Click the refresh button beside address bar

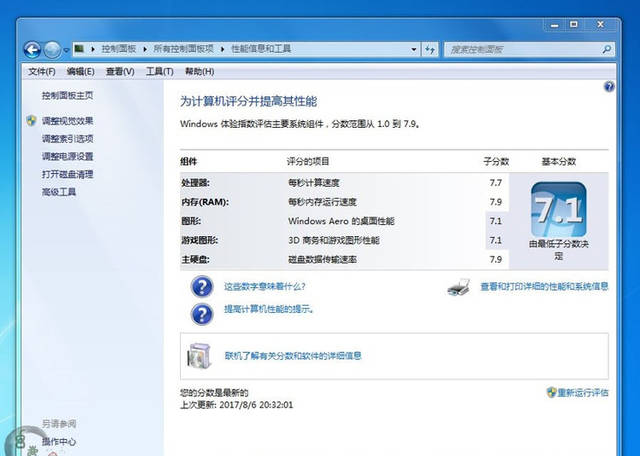429,49
